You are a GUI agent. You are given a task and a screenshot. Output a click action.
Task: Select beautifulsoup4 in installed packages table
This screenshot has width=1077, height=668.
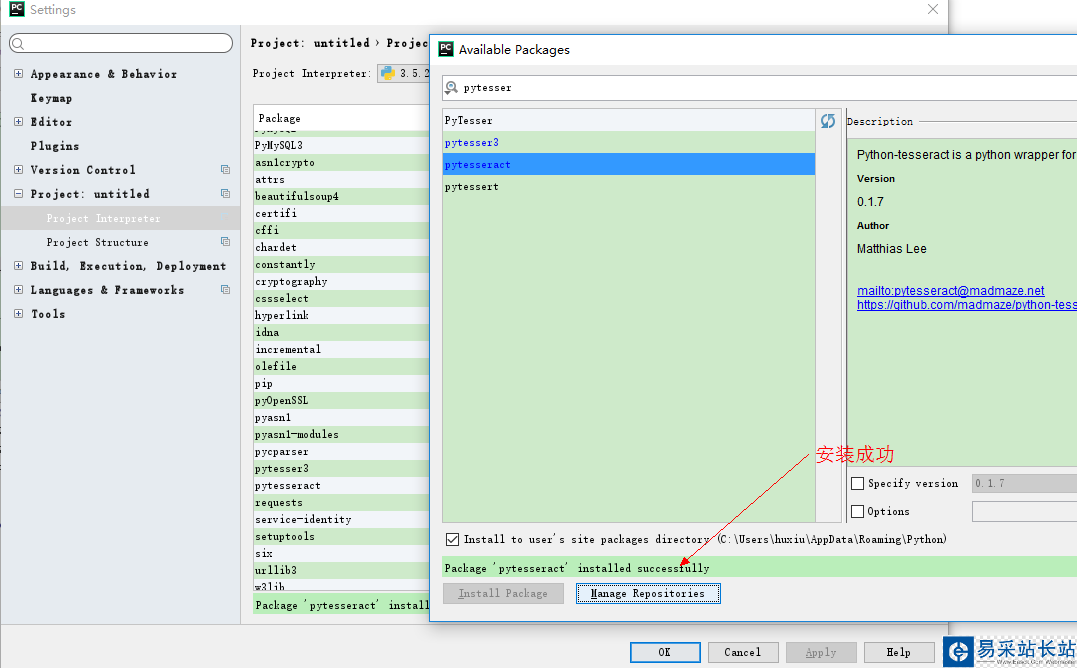click(341, 196)
